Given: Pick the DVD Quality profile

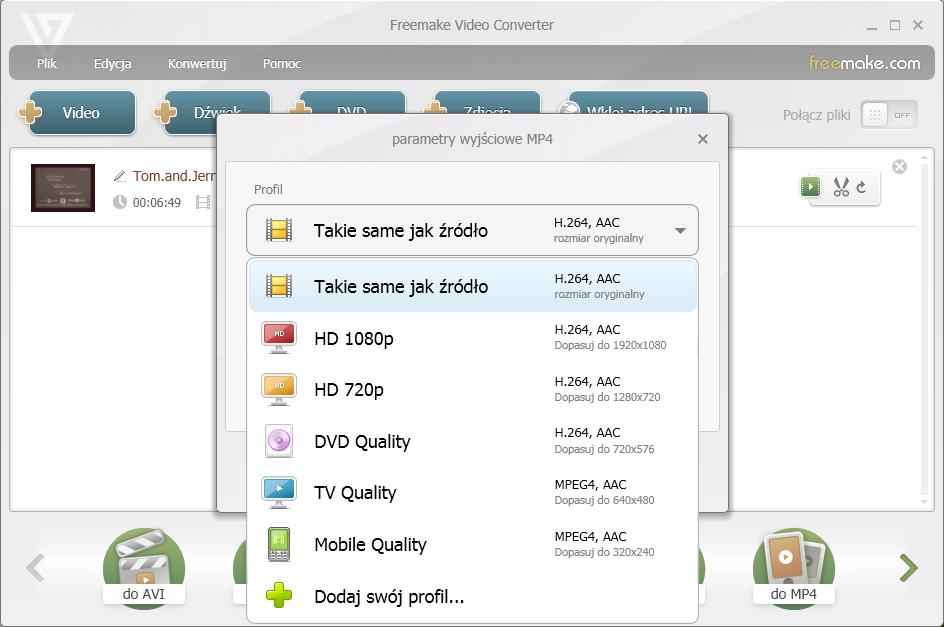Looking at the screenshot, I should pos(472,441).
